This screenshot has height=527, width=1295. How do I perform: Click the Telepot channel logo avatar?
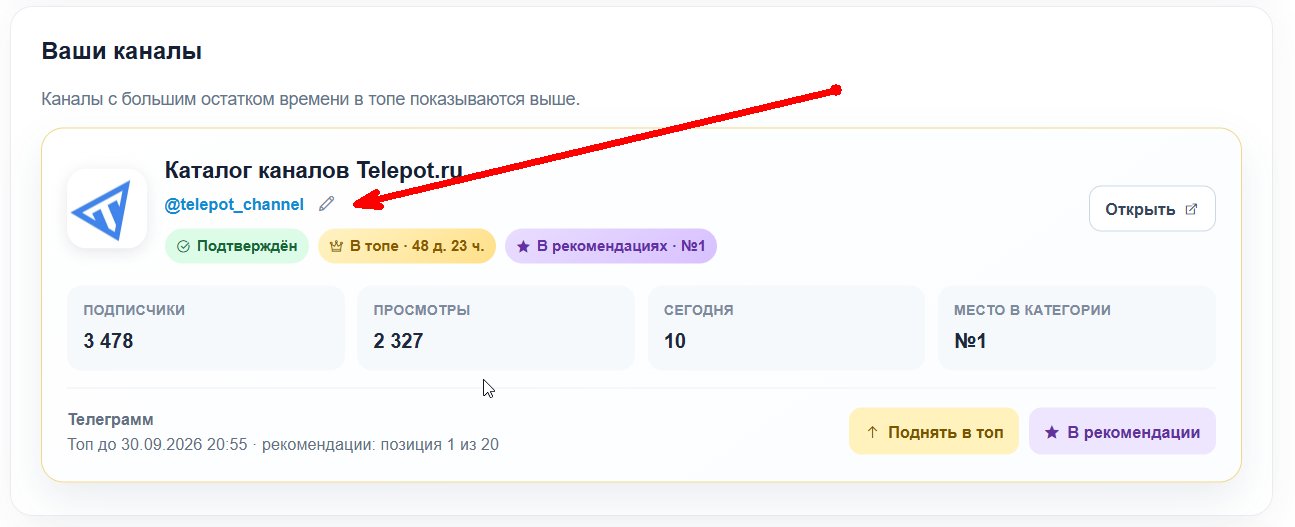click(107, 208)
